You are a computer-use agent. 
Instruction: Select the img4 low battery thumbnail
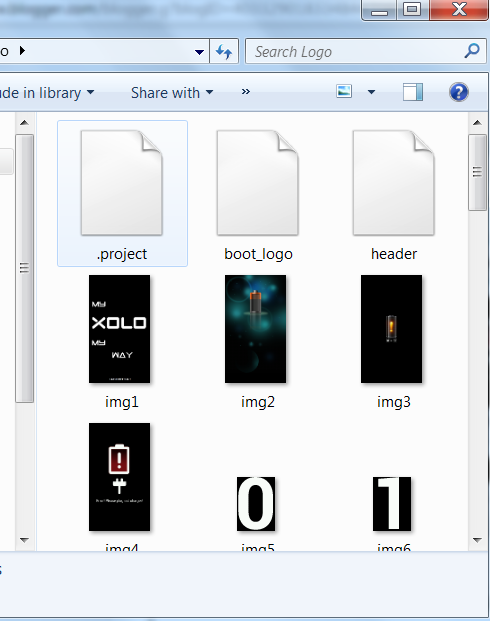(120, 477)
